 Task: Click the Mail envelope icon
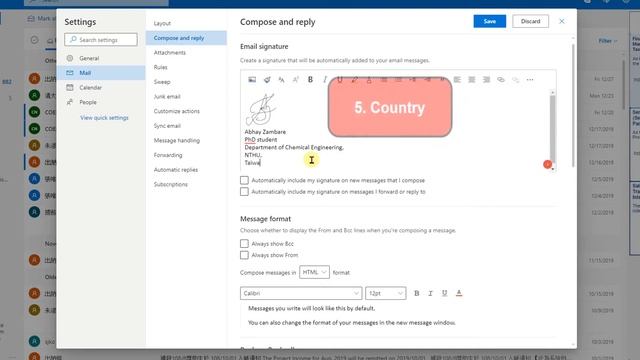point(70,73)
